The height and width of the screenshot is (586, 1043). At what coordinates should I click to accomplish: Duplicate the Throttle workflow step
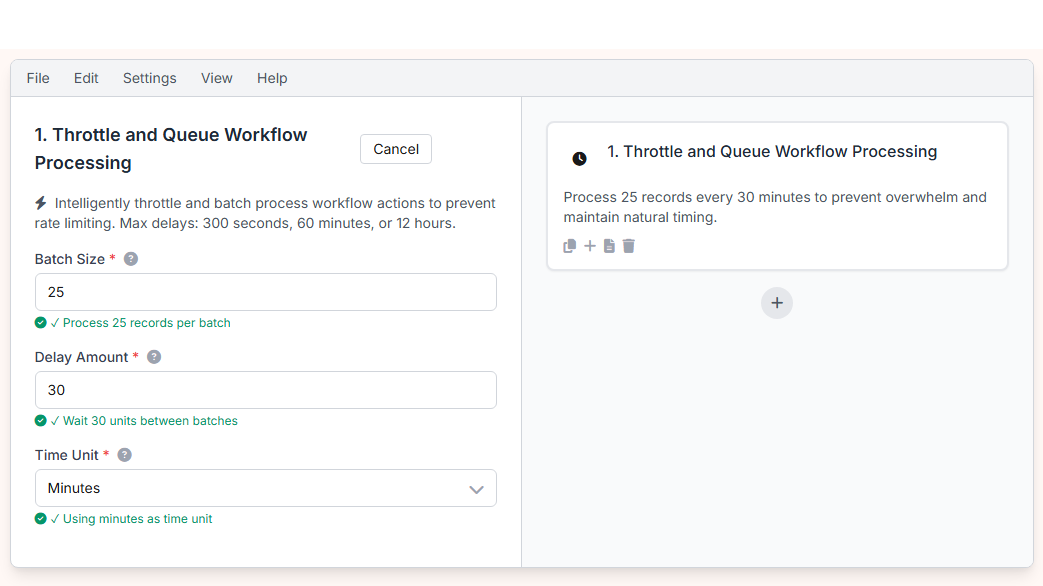(569, 245)
